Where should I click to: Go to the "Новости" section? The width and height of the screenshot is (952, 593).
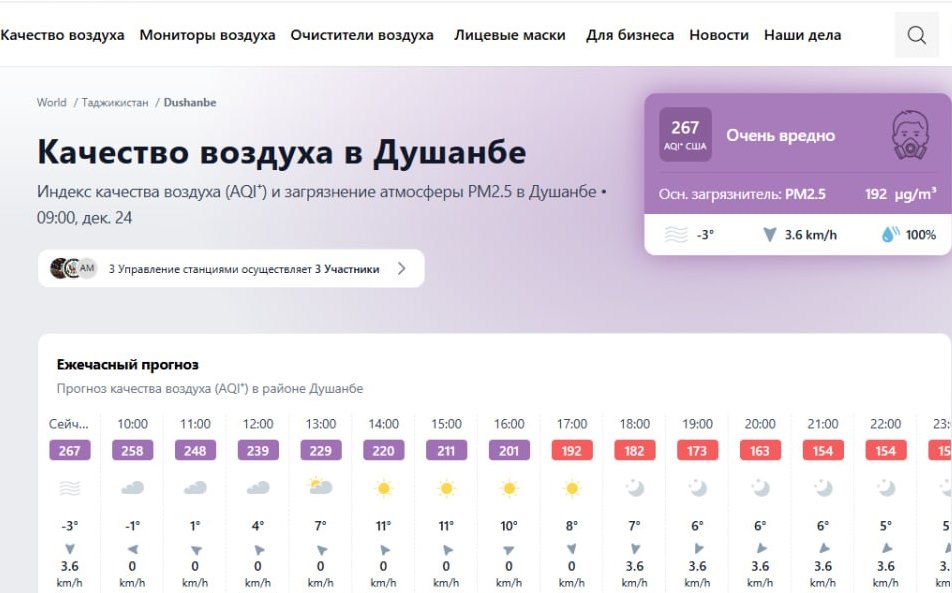pyautogui.click(x=718, y=35)
